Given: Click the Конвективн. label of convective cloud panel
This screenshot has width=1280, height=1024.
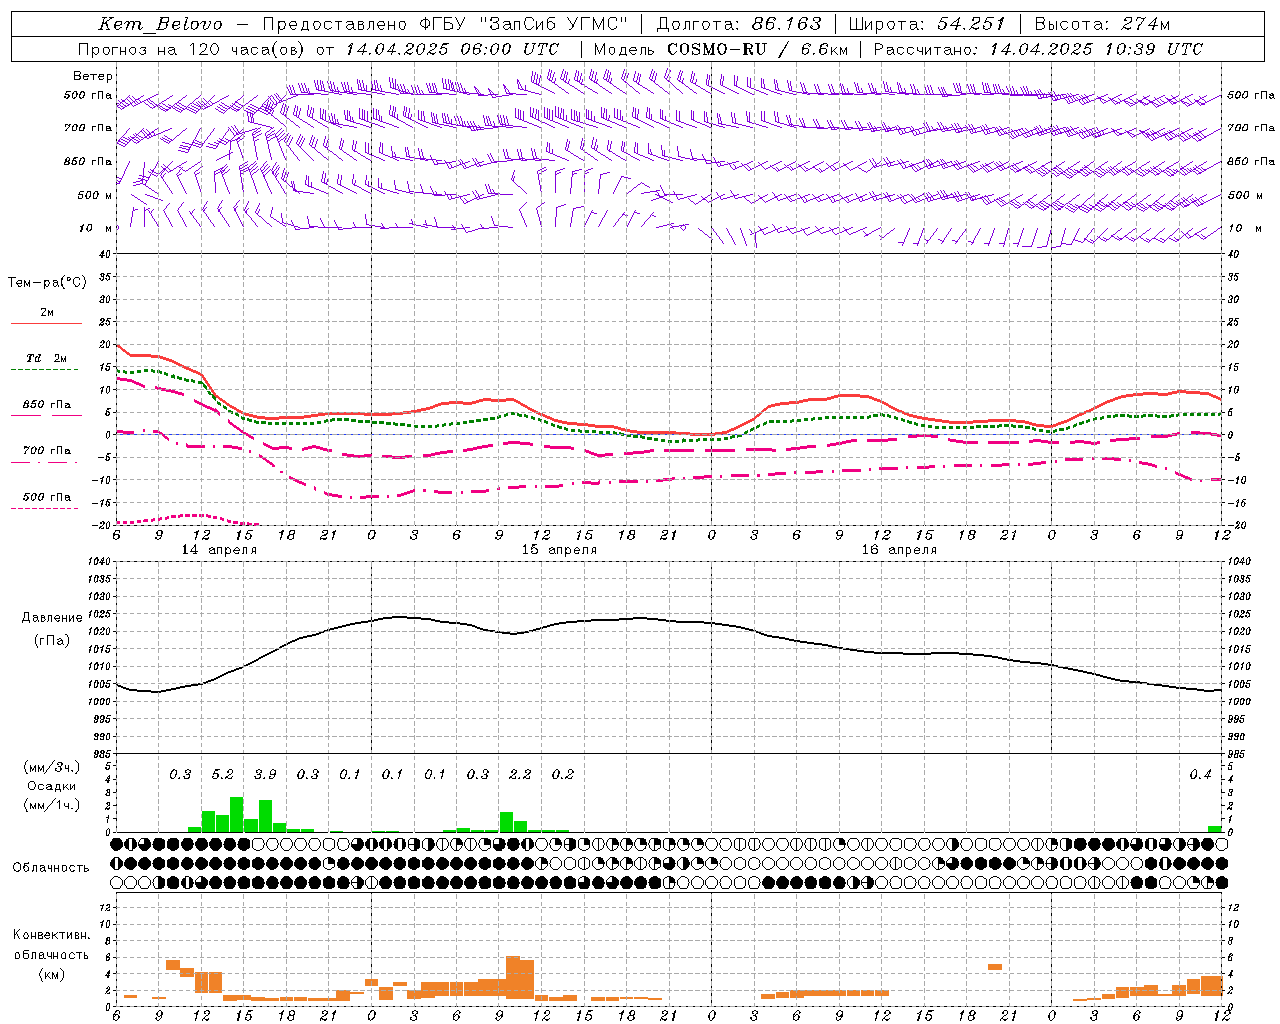Looking at the screenshot, I should coord(51,935).
